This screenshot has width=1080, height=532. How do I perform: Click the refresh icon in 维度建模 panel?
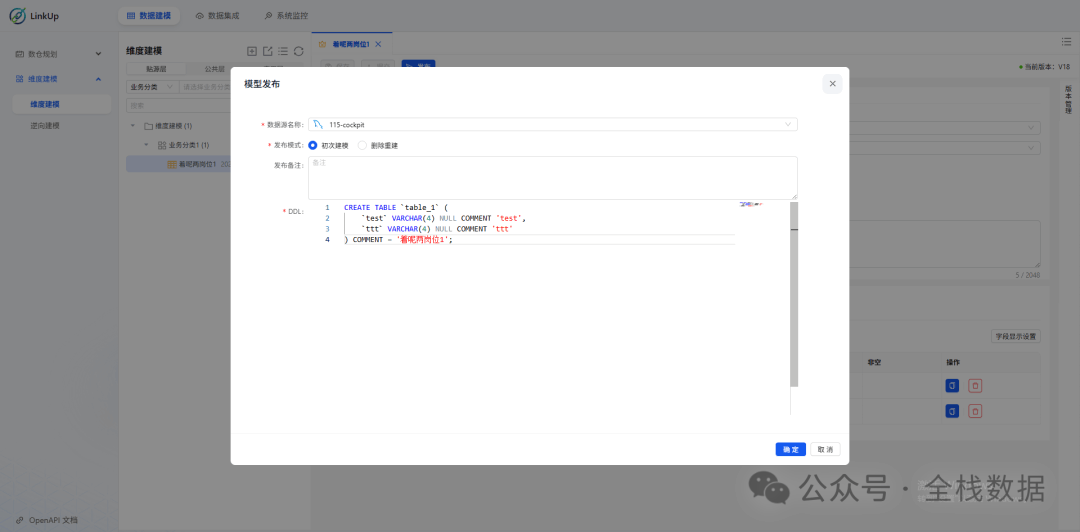pos(298,51)
